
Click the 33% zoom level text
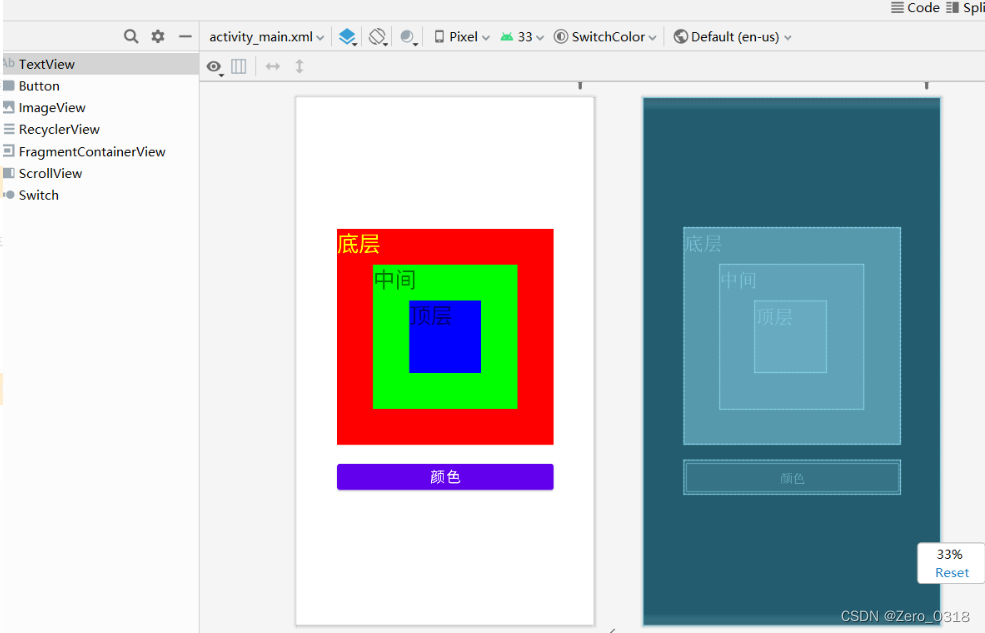[x=949, y=555]
